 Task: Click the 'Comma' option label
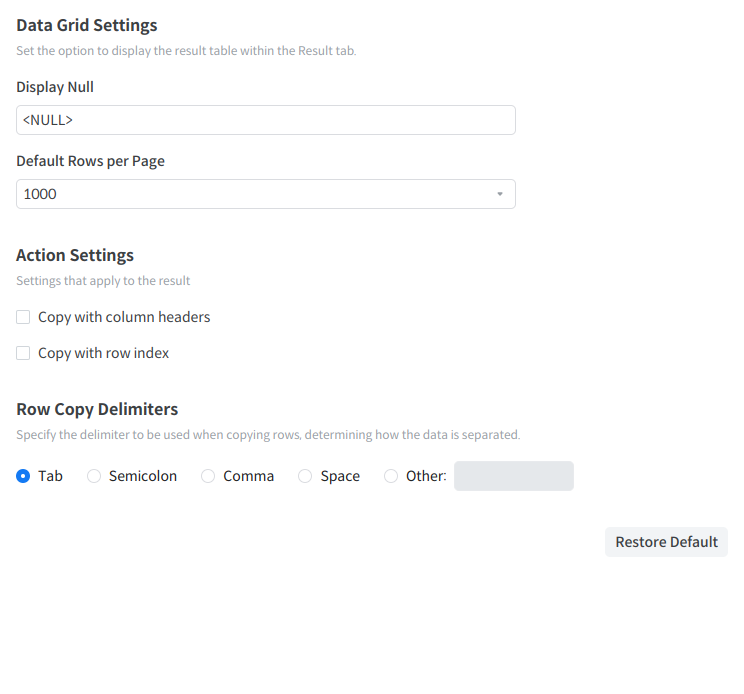click(x=249, y=476)
